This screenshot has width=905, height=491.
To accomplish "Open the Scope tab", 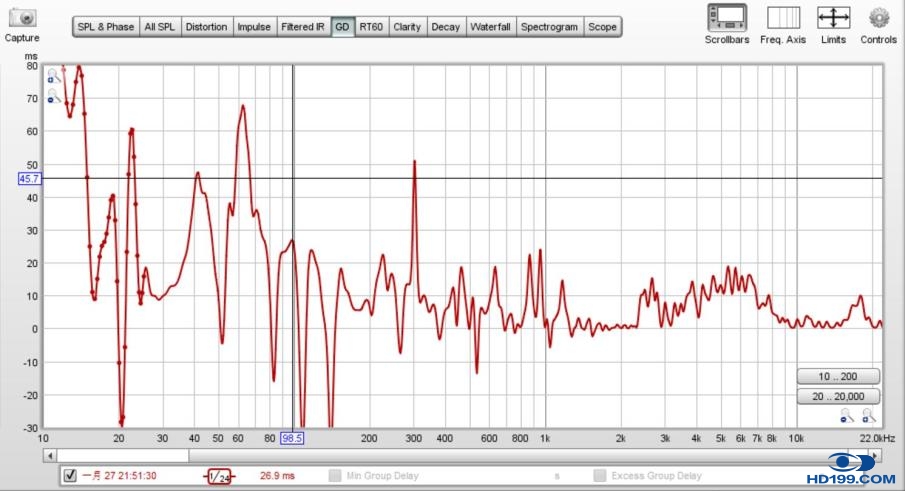I will [603, 27].
